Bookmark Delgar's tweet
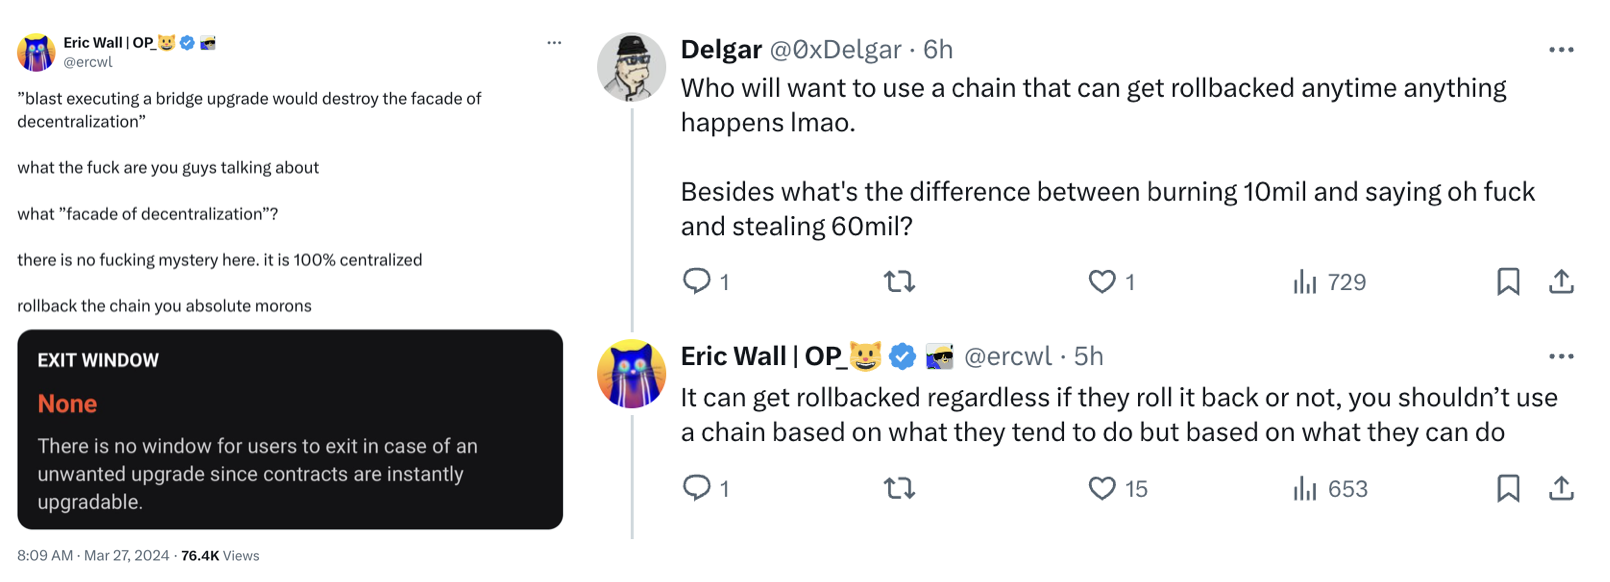 click(1508, 282)
